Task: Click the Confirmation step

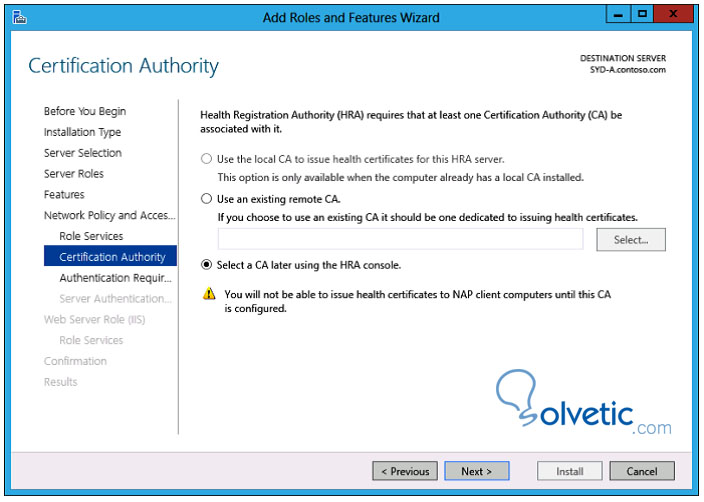Action: click(x=75, y=361)
